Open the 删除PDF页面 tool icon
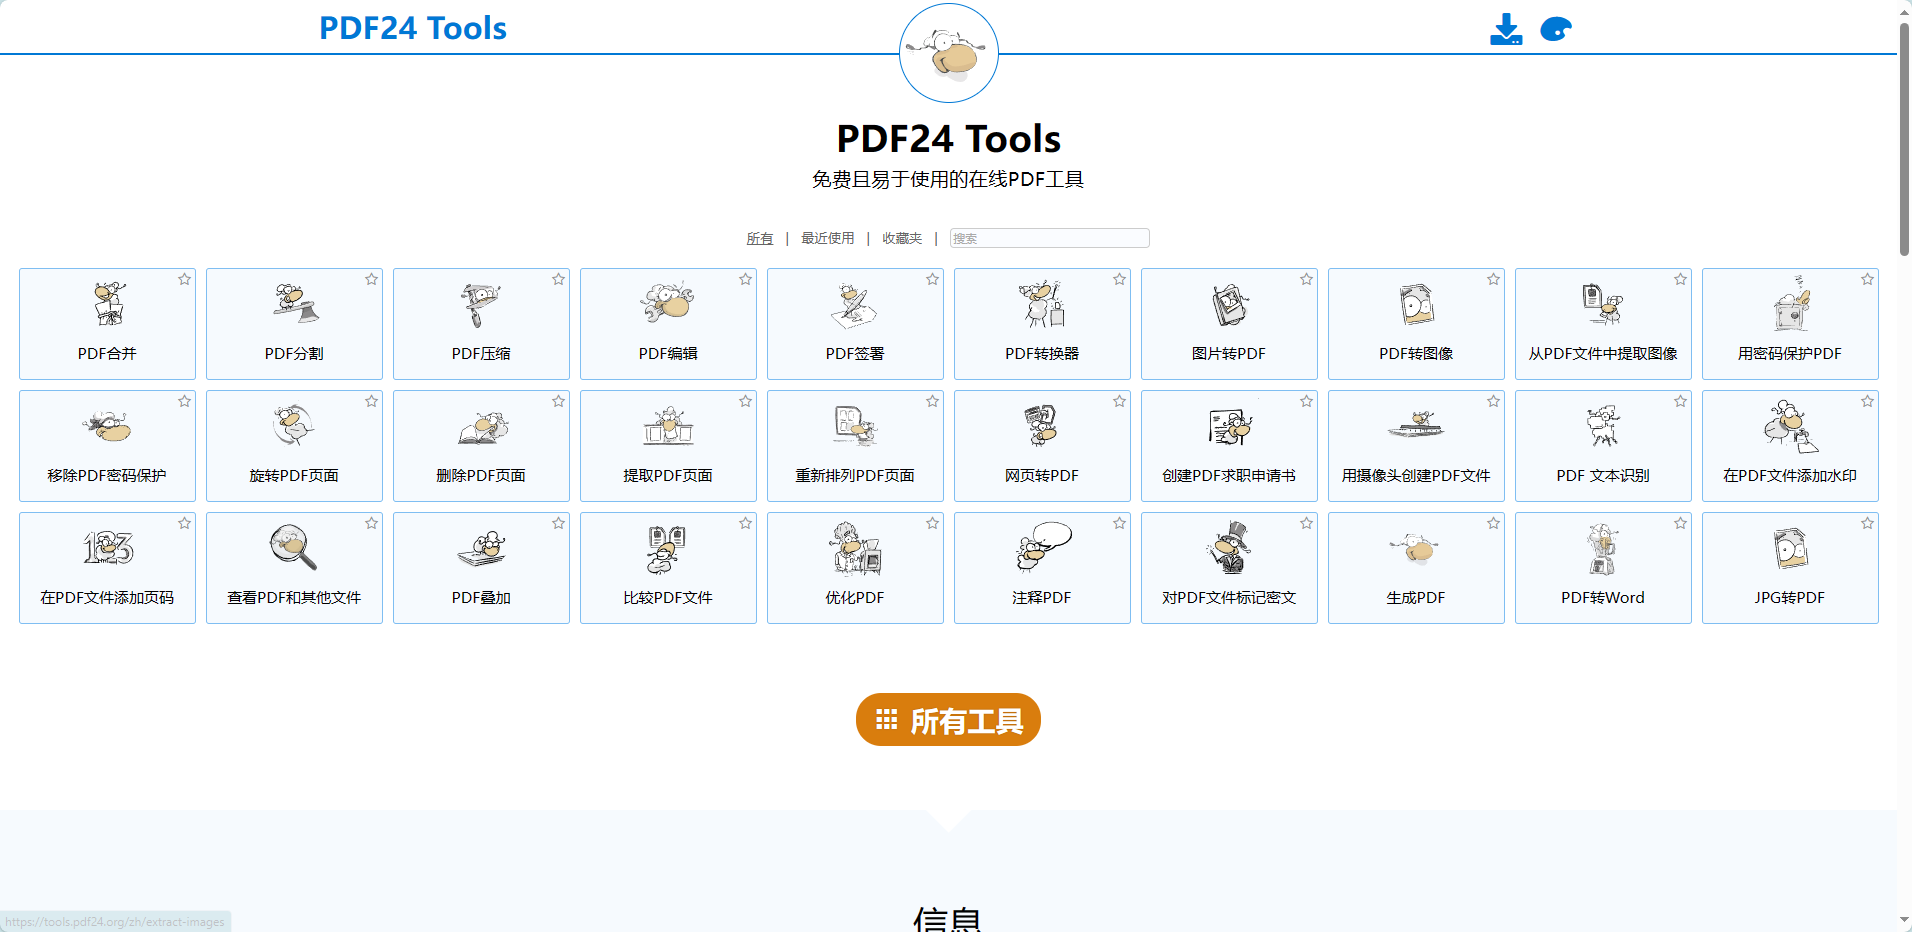Viewport: 1912px width, 932px height. (x=482, y=428)
